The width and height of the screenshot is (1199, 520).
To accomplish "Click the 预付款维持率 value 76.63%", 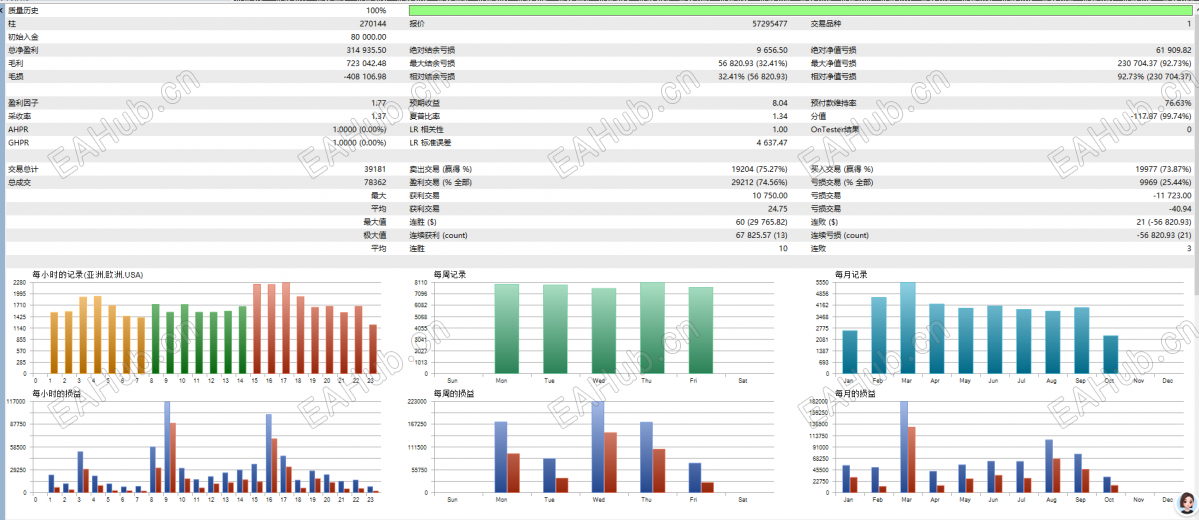I will point(1178,103).
